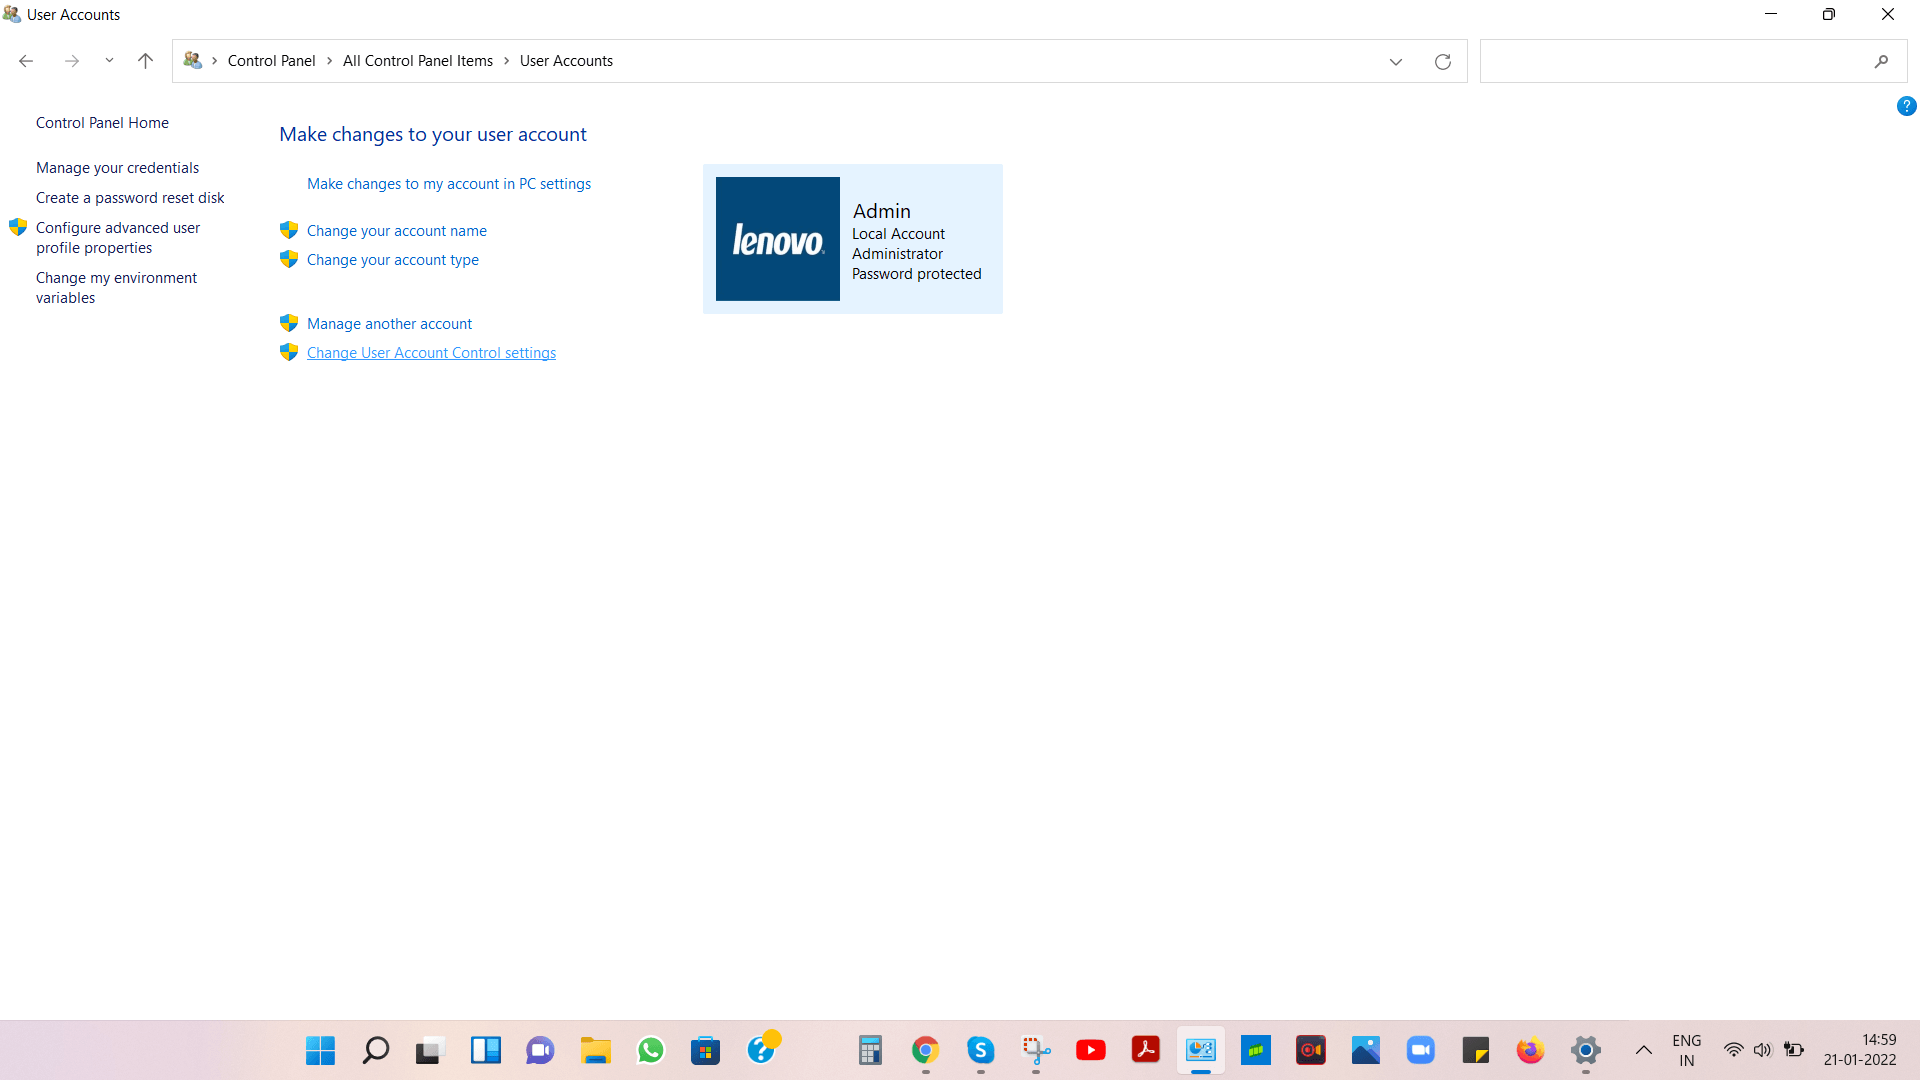1920x1080 pixels.
Task: Open Control Panel Home navigation
Action: (x=102, y=121)
